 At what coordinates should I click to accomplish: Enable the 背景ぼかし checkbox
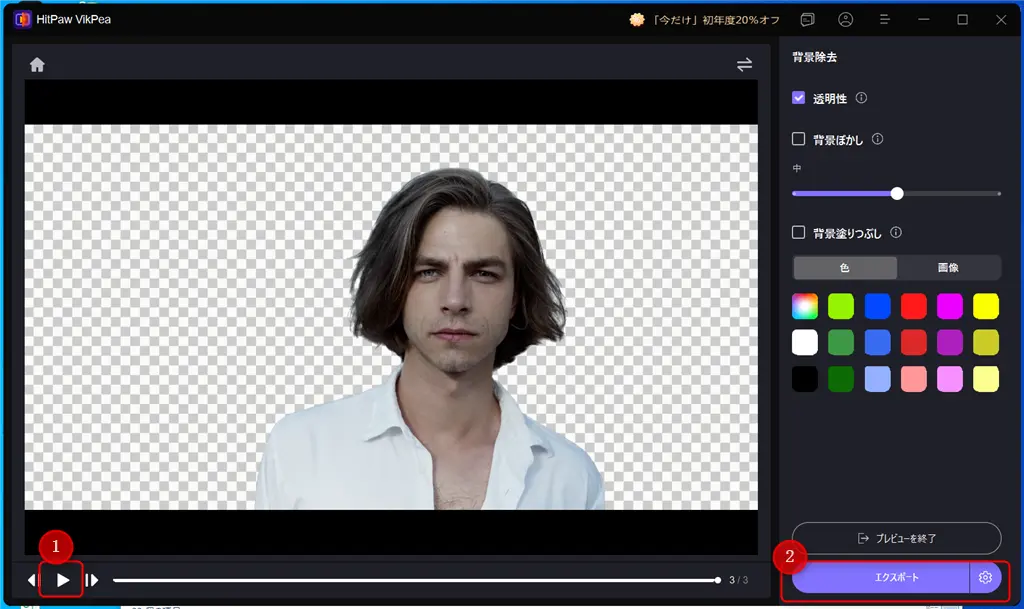[x=798, y=139]
